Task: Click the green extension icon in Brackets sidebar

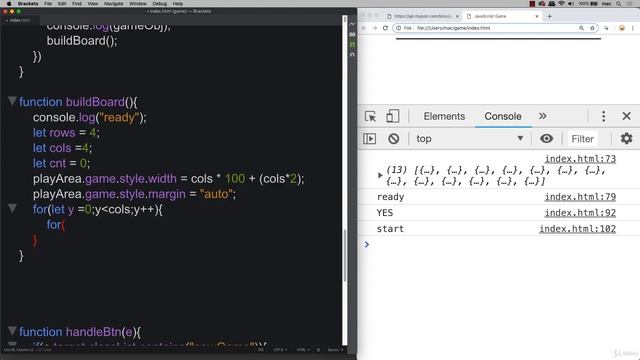Action: coord(352,44)
